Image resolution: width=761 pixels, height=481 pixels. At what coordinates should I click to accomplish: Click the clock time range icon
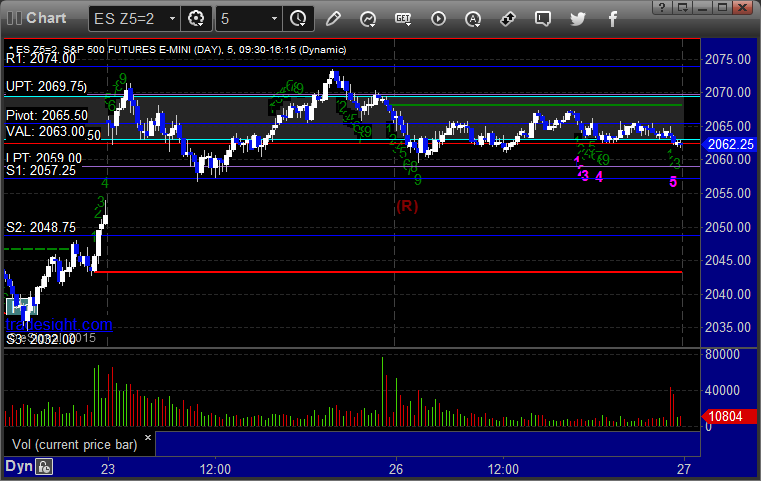click(298, 19)
